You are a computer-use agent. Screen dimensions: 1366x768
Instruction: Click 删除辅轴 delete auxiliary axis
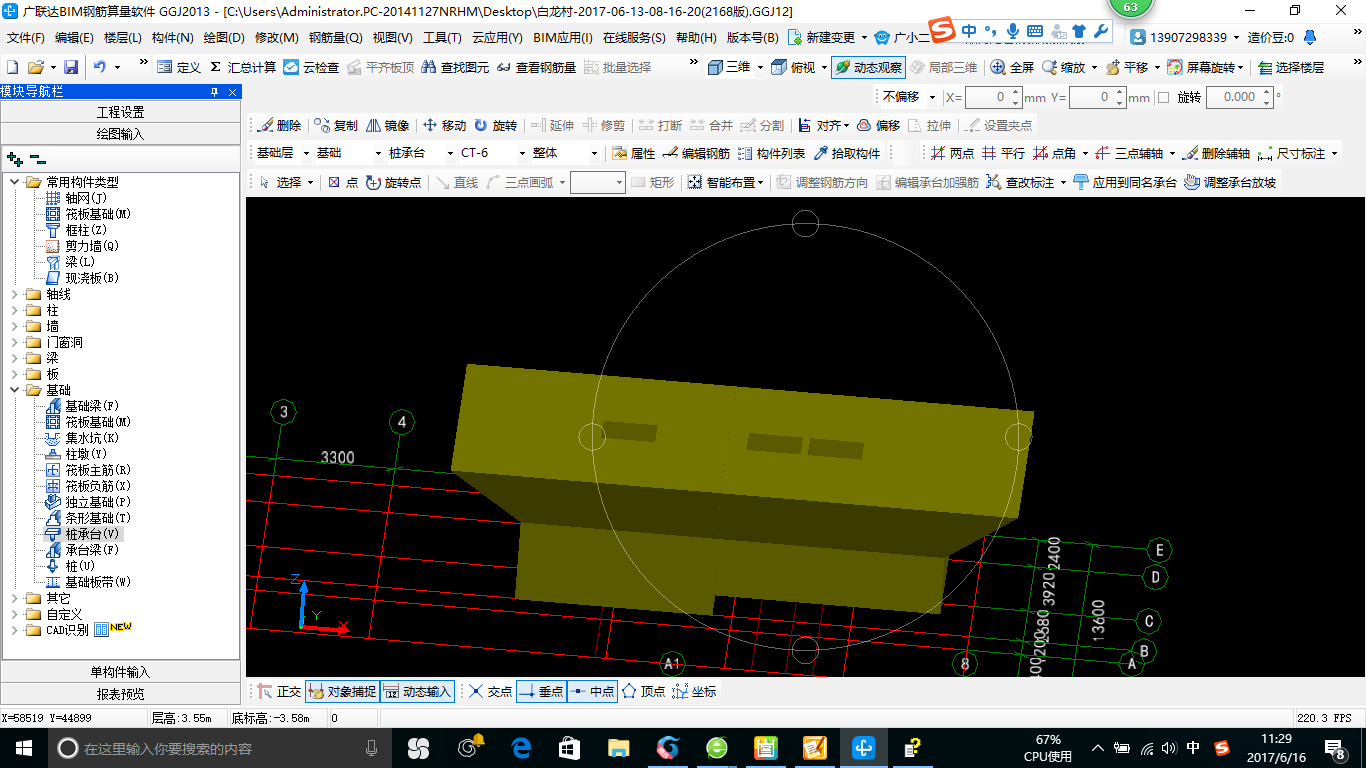1216,153
